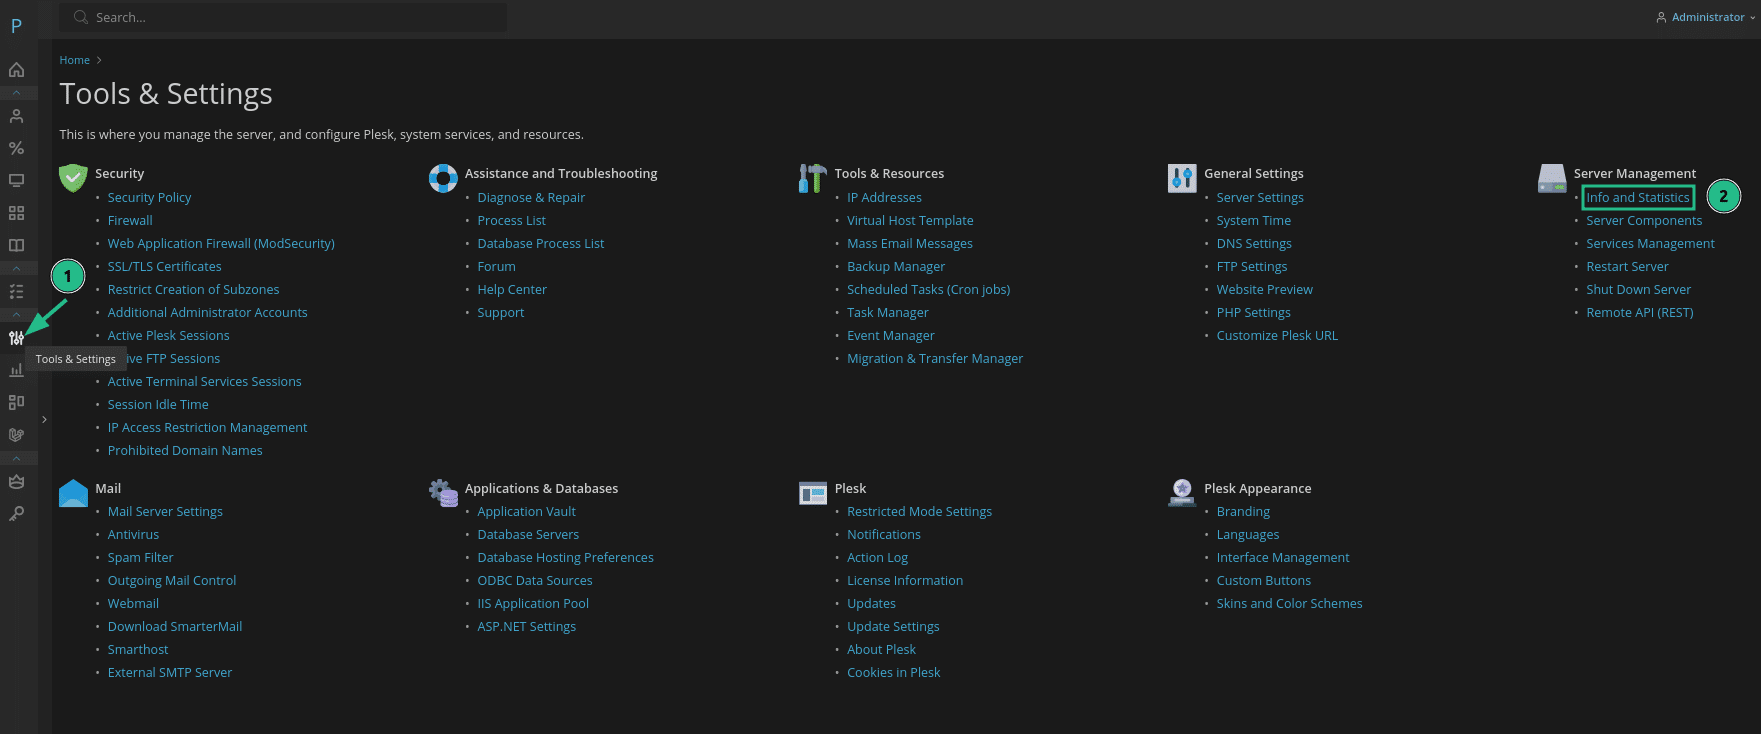This screenshot has height=734, width=1761.
Task: Open the Branding link
Action: (1243, 512)
